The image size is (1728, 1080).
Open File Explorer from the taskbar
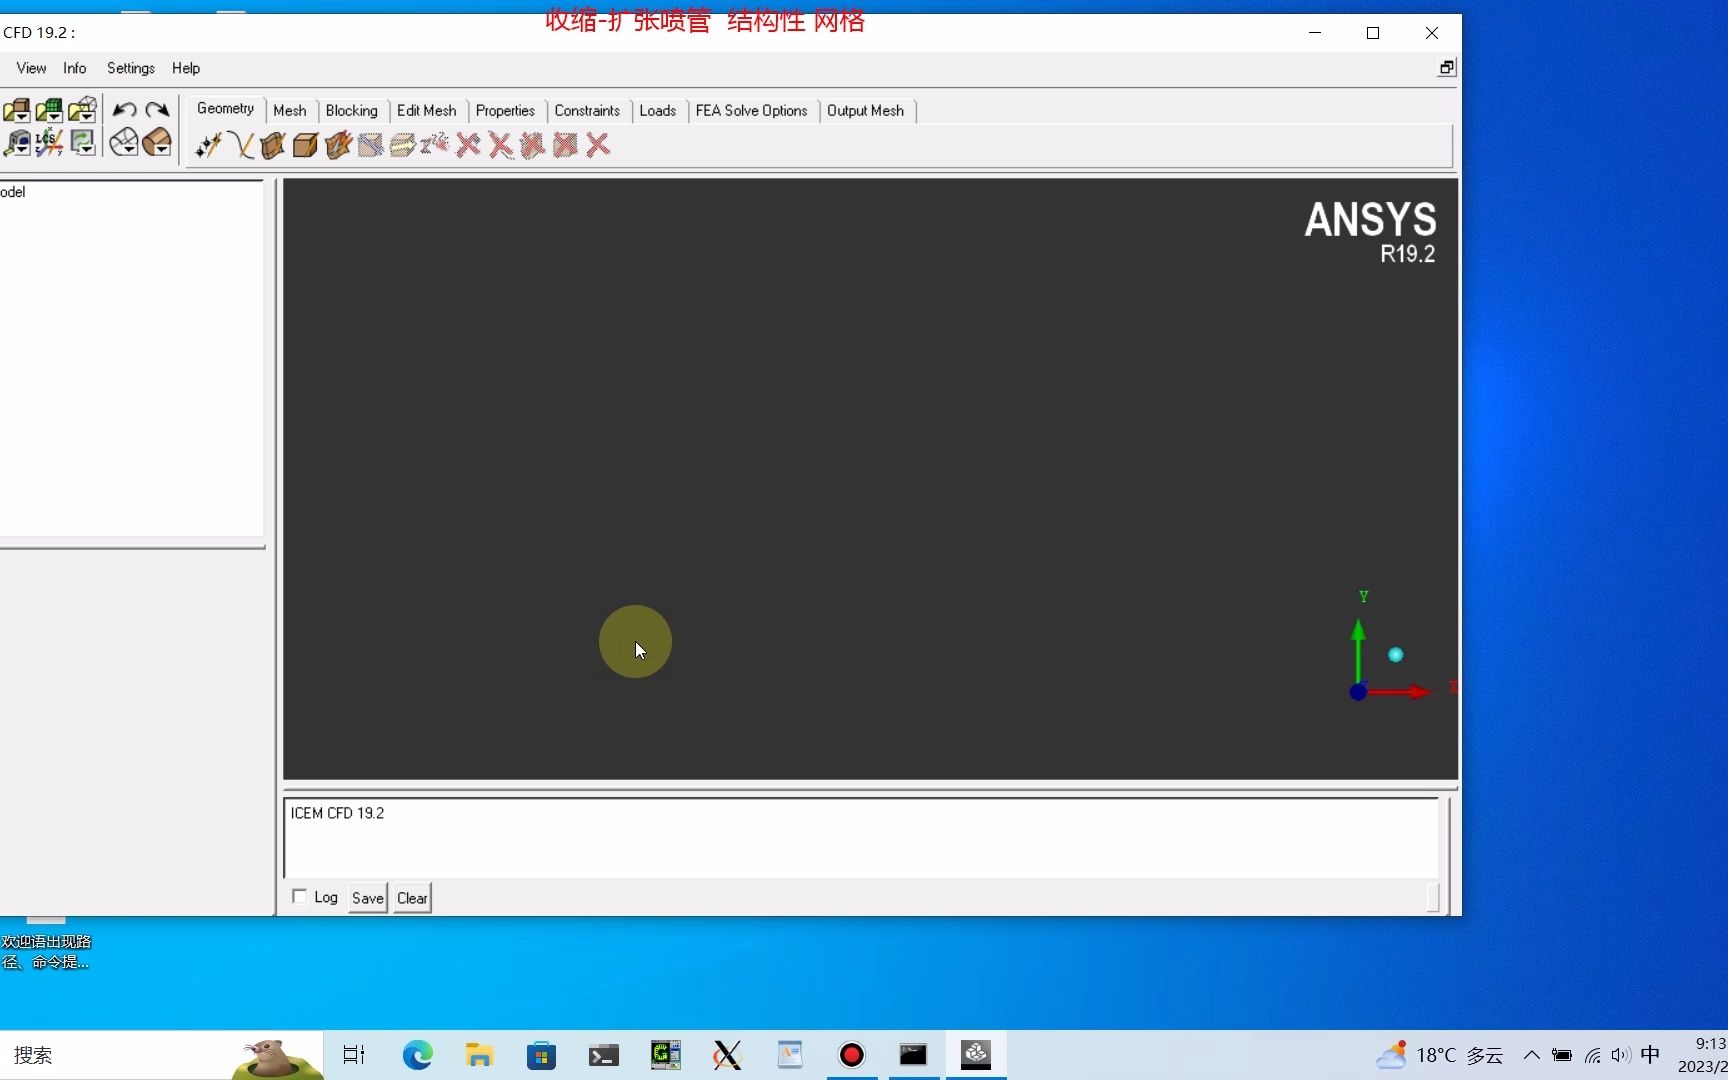[479, 1055]
